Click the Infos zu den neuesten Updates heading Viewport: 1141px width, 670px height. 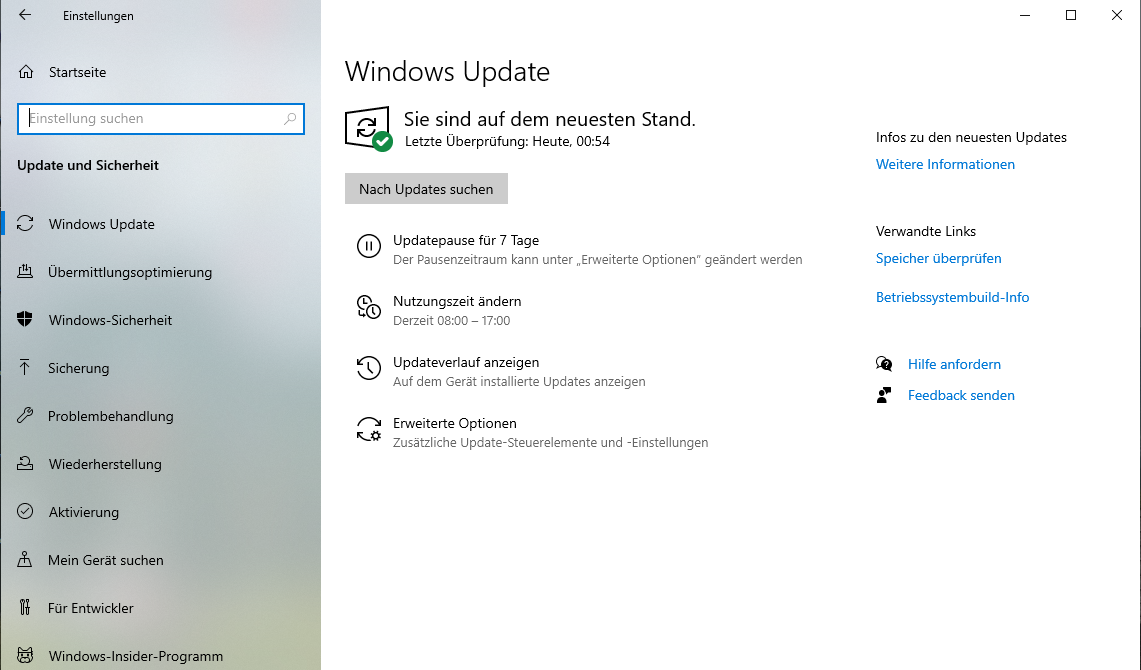[971, 137]
